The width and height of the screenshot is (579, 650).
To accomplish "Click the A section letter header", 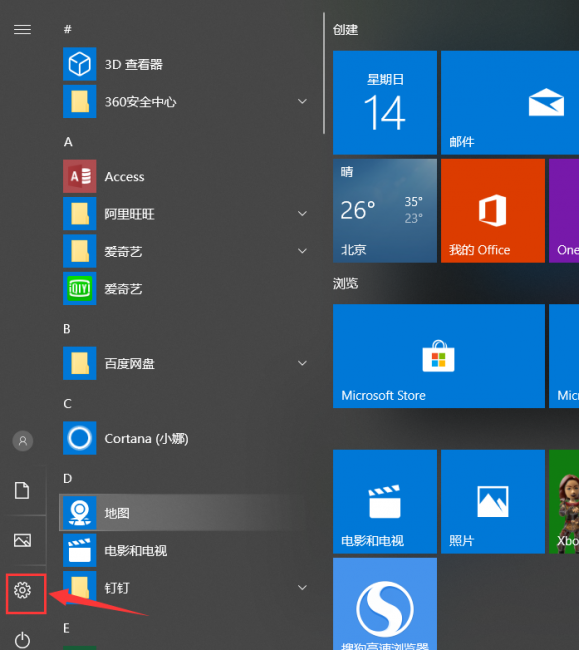I will click(x=68, y=142).
